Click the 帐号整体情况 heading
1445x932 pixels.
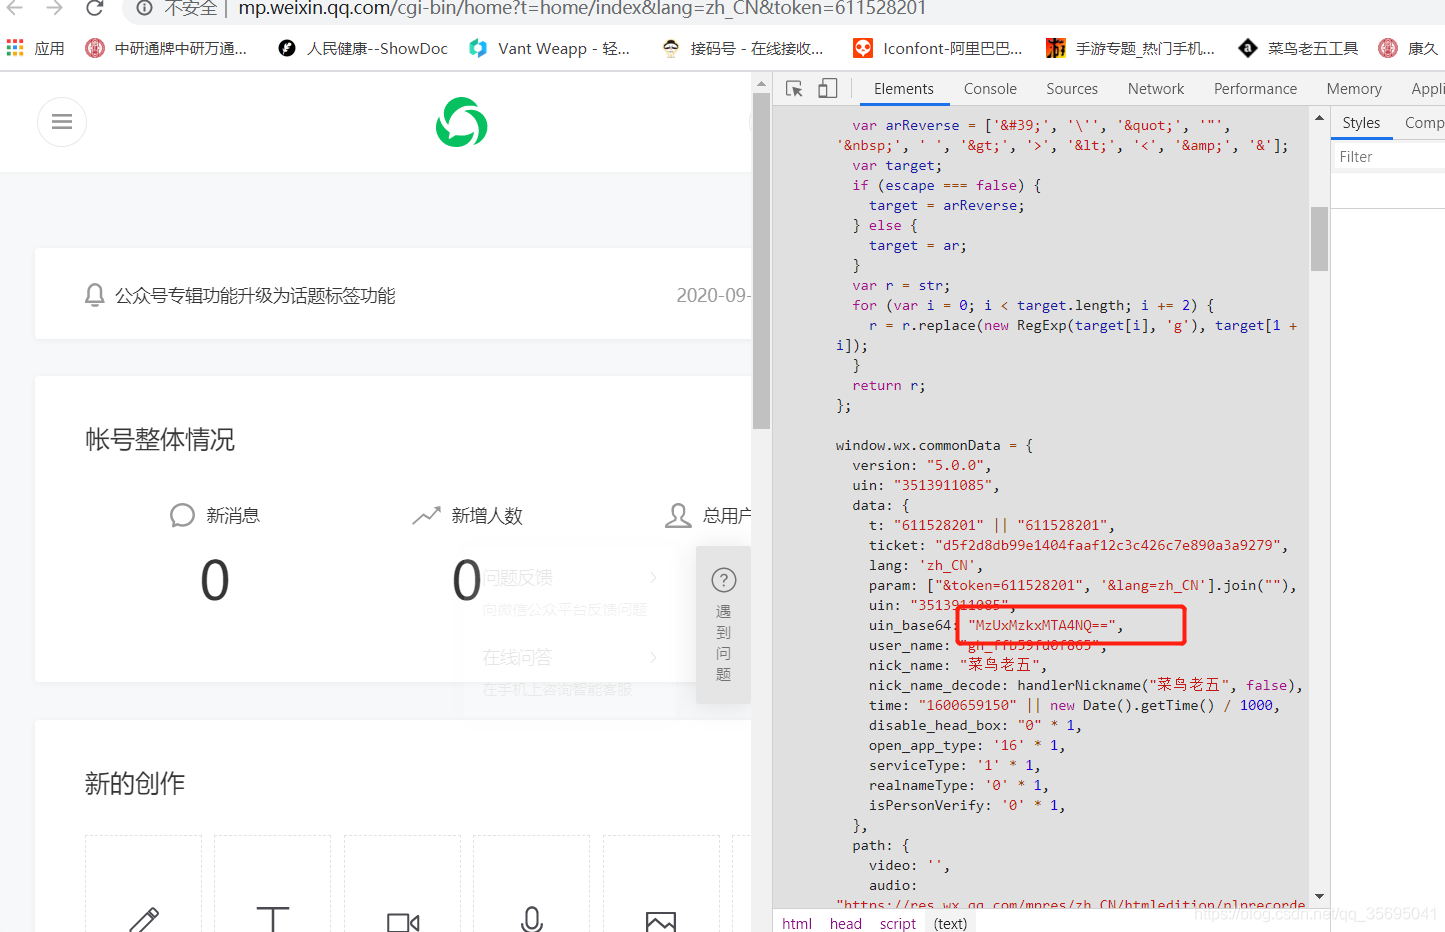160,440
